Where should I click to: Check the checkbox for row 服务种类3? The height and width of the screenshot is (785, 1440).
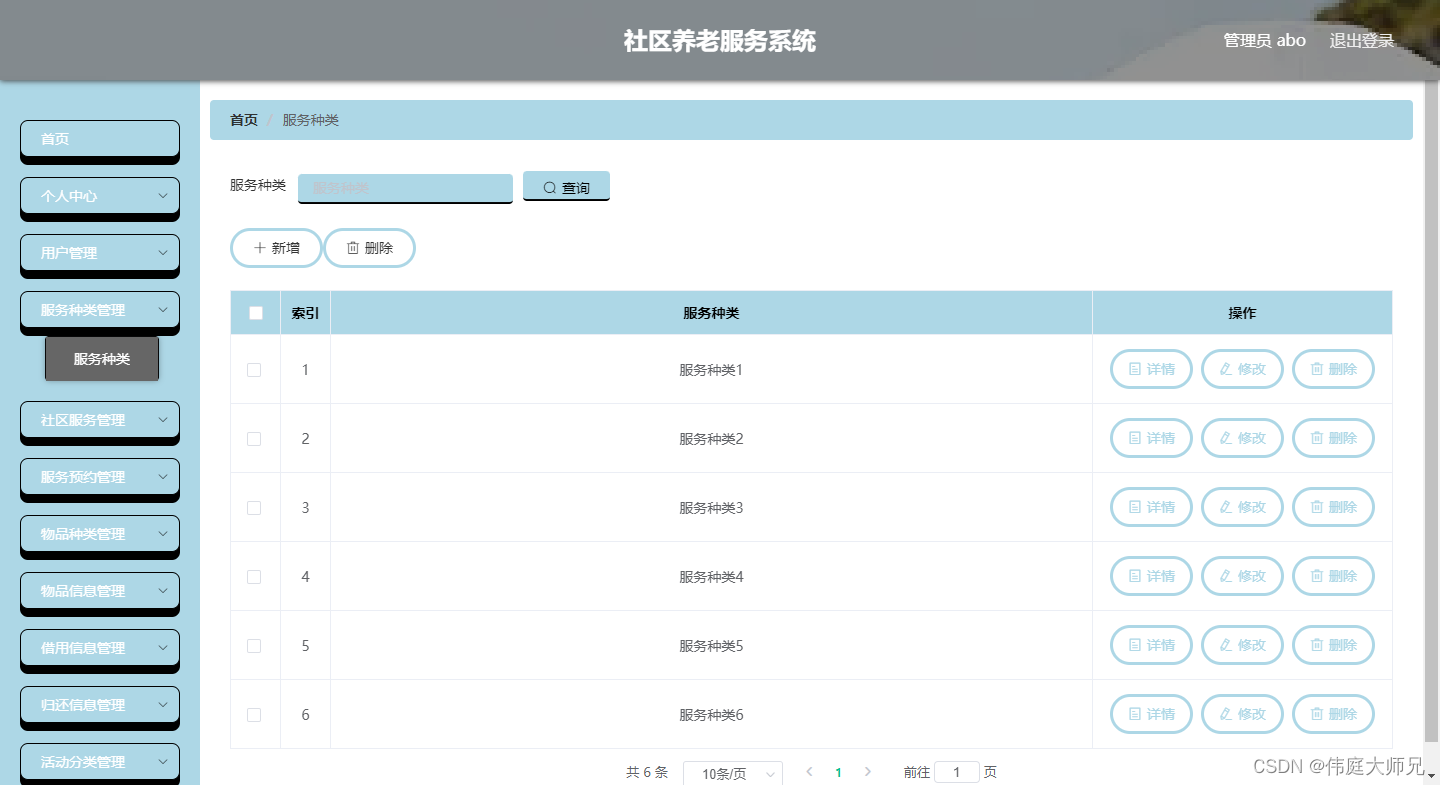coord(254,508)
